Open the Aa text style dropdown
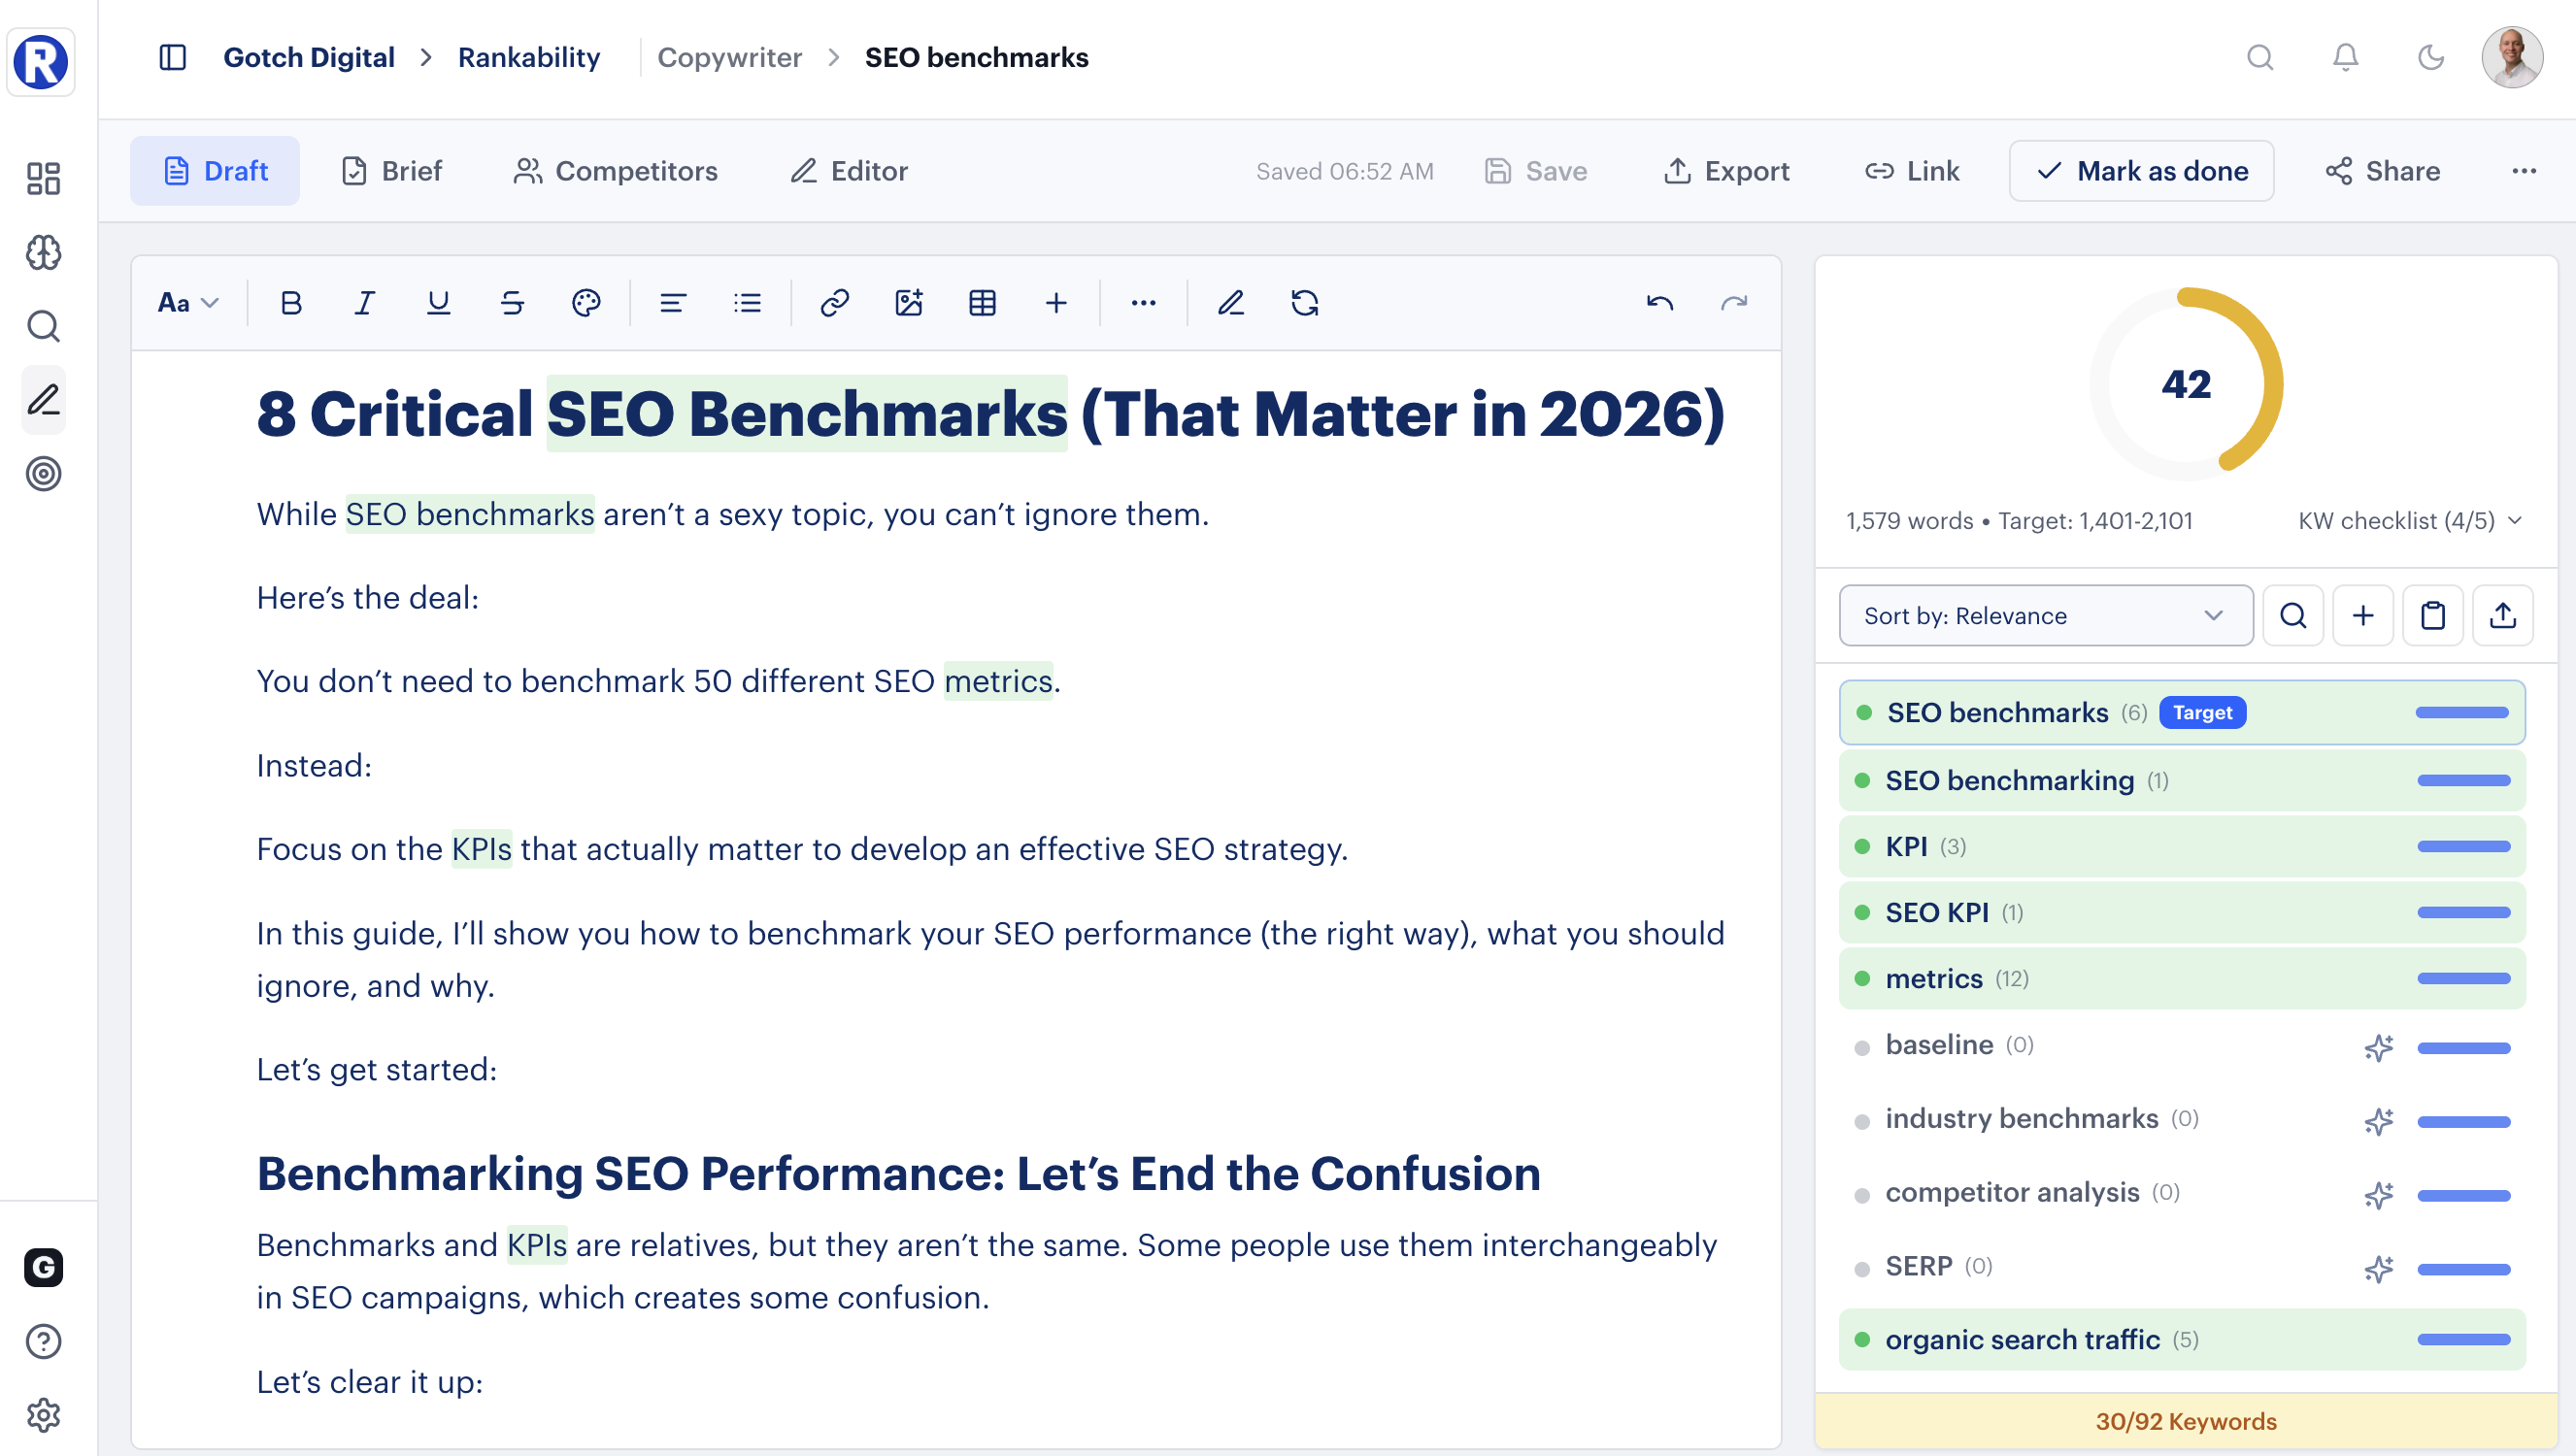 tap(186, 302)
